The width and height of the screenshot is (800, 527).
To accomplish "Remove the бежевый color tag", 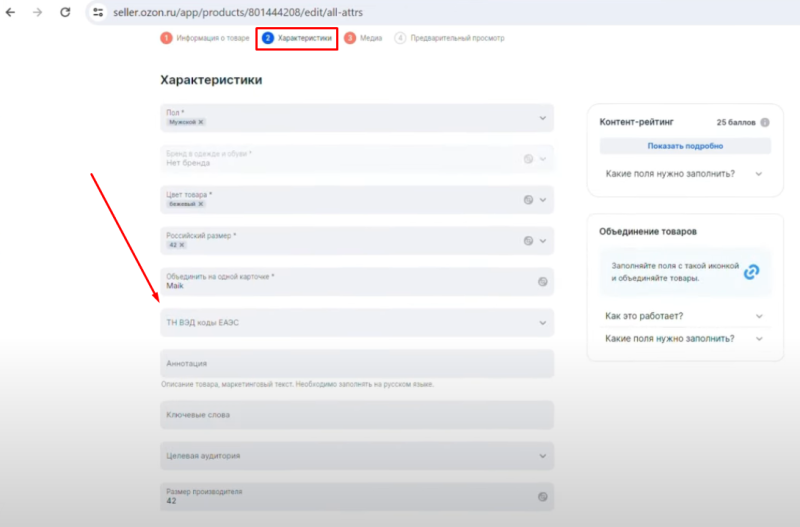I will [200, 203].
